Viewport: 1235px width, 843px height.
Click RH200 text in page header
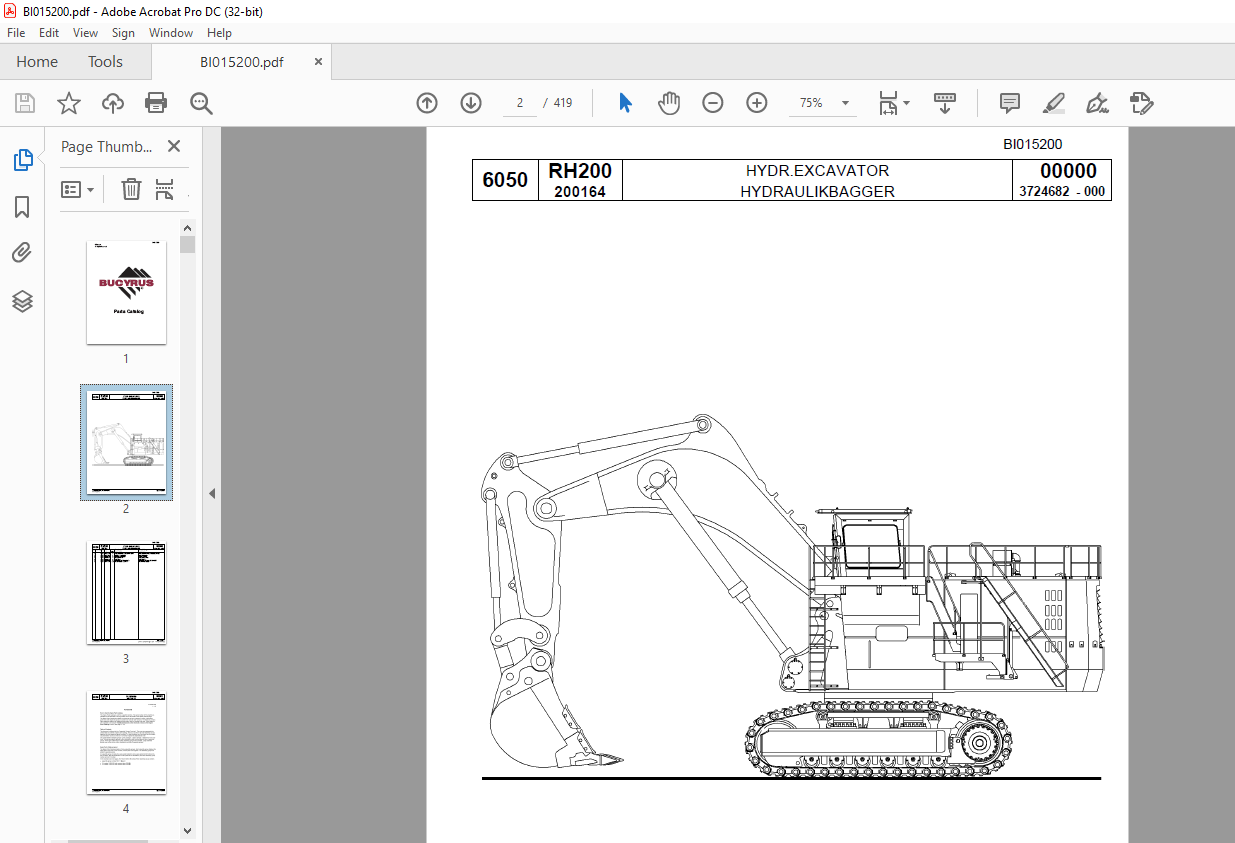pyautogui.click(x=580, y=171)
